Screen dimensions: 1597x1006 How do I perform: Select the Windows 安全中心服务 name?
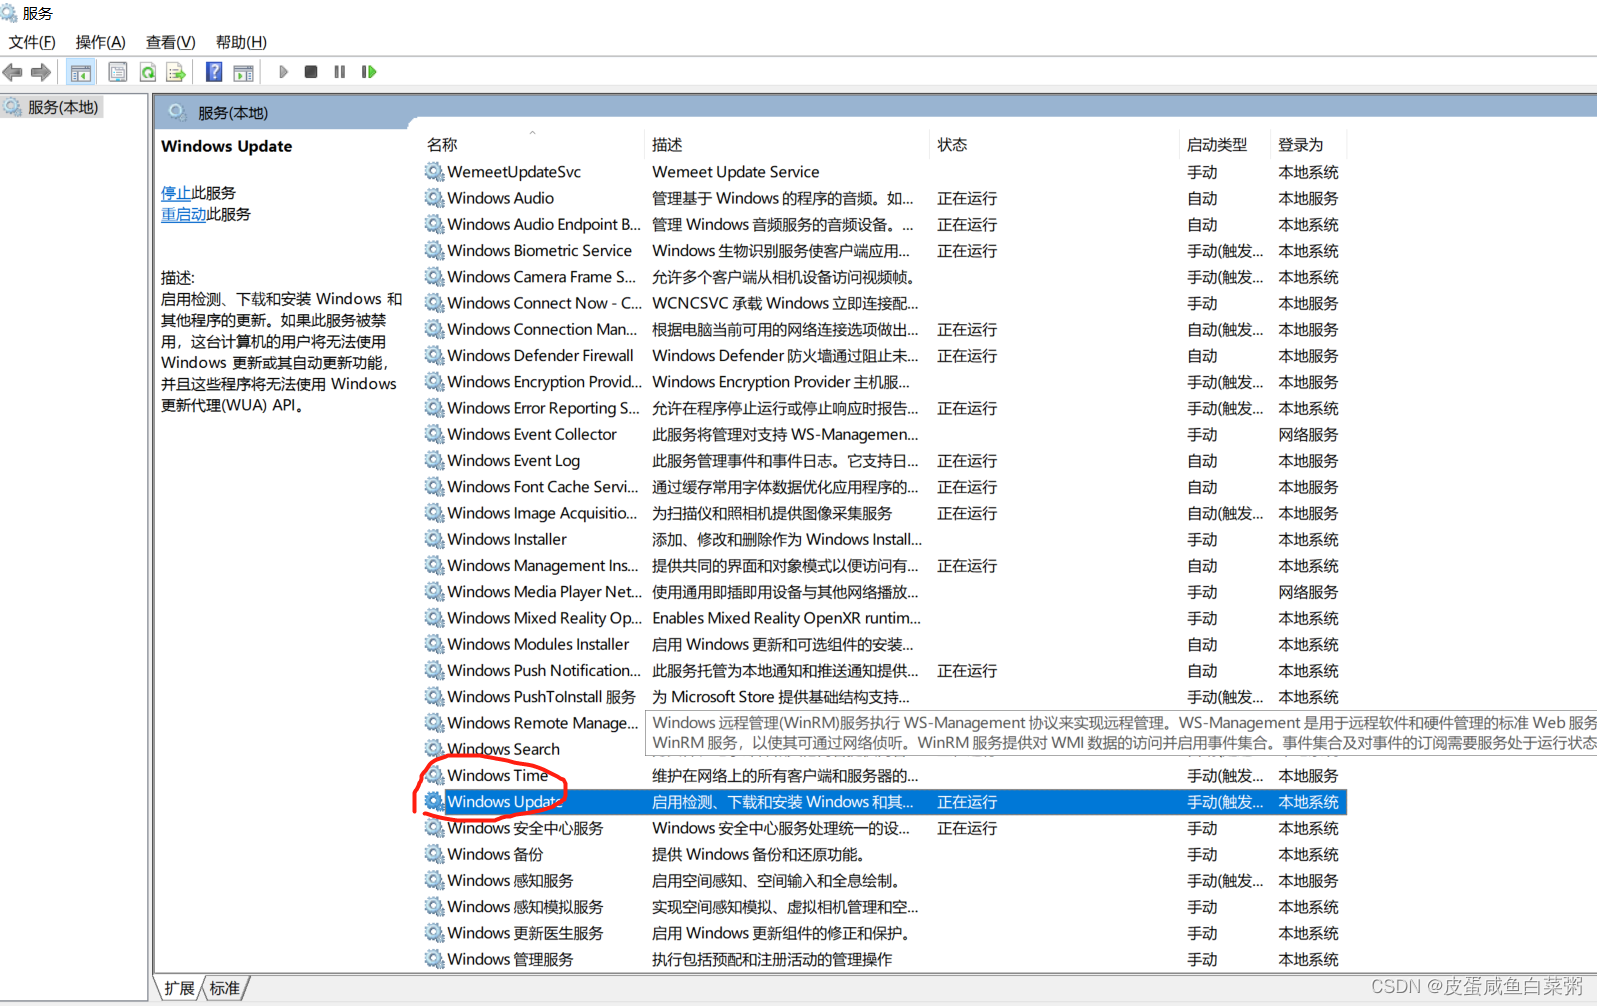pyautogui.click(x=525, y=828)
